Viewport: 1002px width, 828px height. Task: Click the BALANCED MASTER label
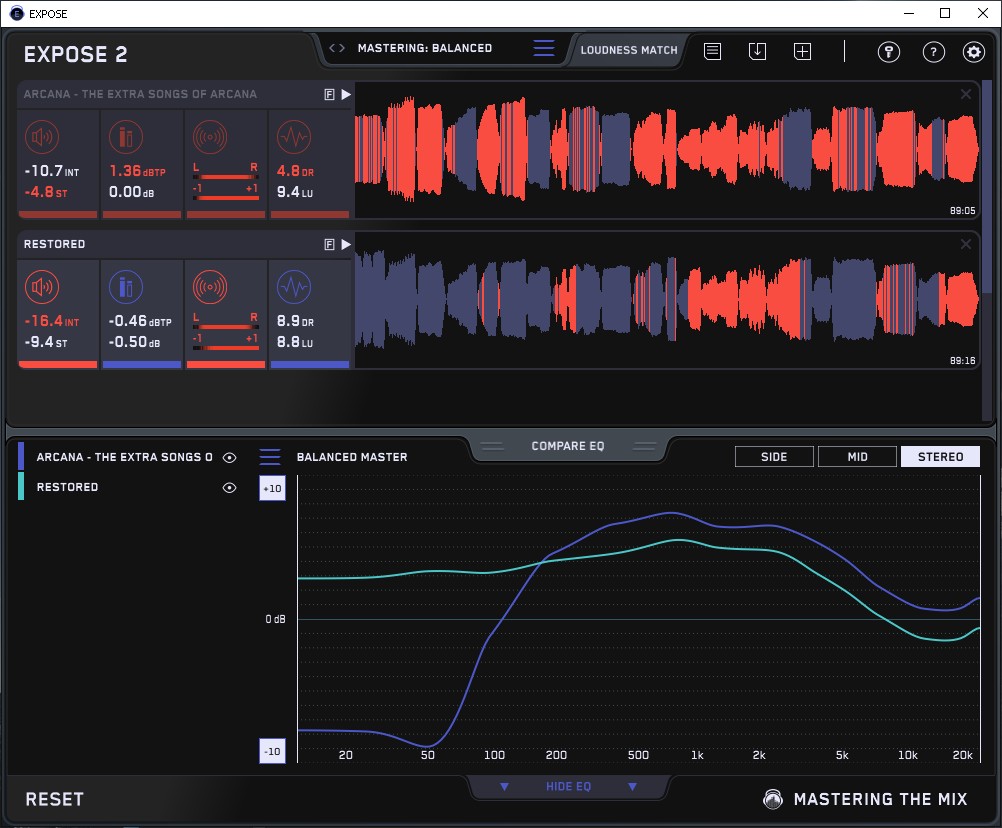(352, 457)
